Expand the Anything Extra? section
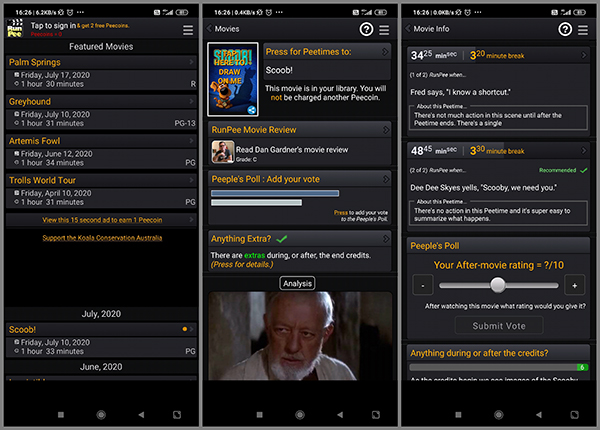600x430 pixels. (x=386, y=239)
